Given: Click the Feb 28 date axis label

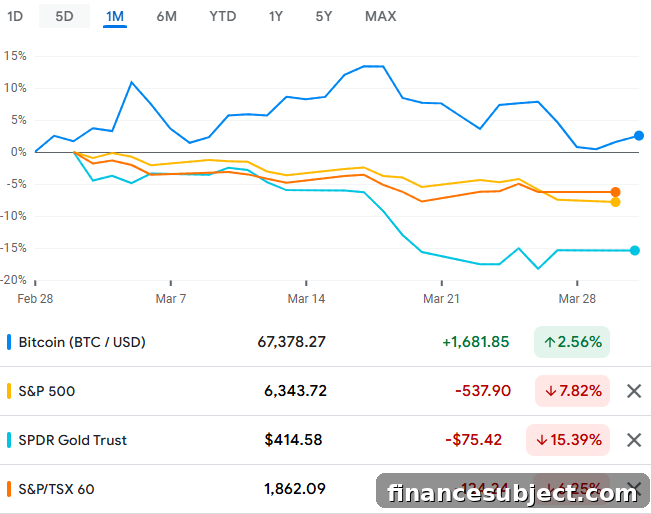Looking at the screenshot, I should [35, 299].
